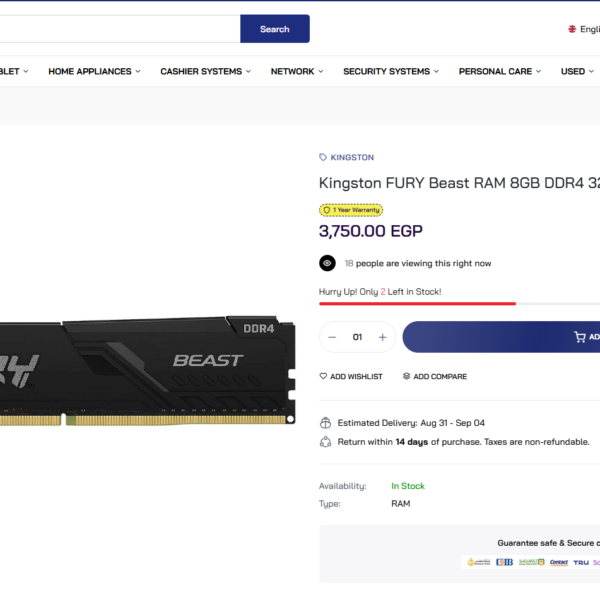
Task: Expand the Home Appliances dropdown menu
Action: (94, 72)
